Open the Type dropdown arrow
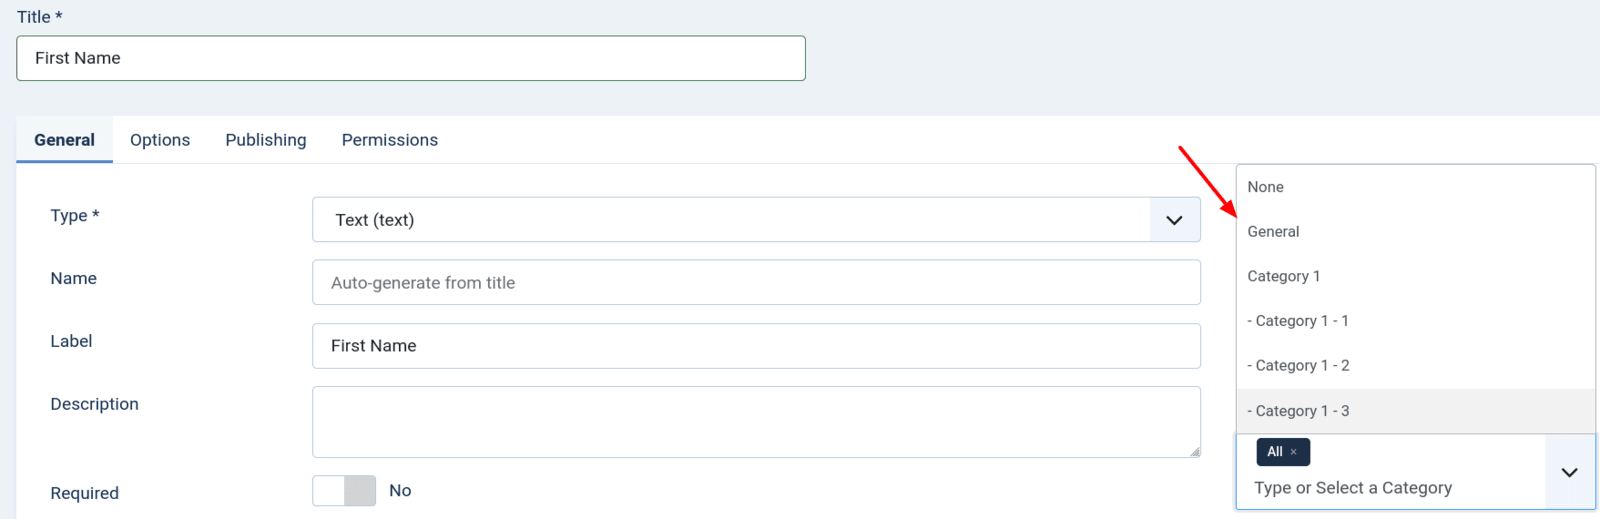This screenshot has width=1600, height=519. click(1174, 220)
